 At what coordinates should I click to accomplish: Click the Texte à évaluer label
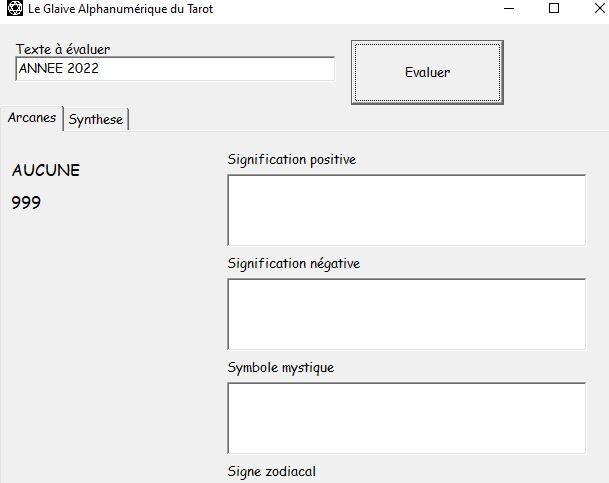(x=63, y=48)
